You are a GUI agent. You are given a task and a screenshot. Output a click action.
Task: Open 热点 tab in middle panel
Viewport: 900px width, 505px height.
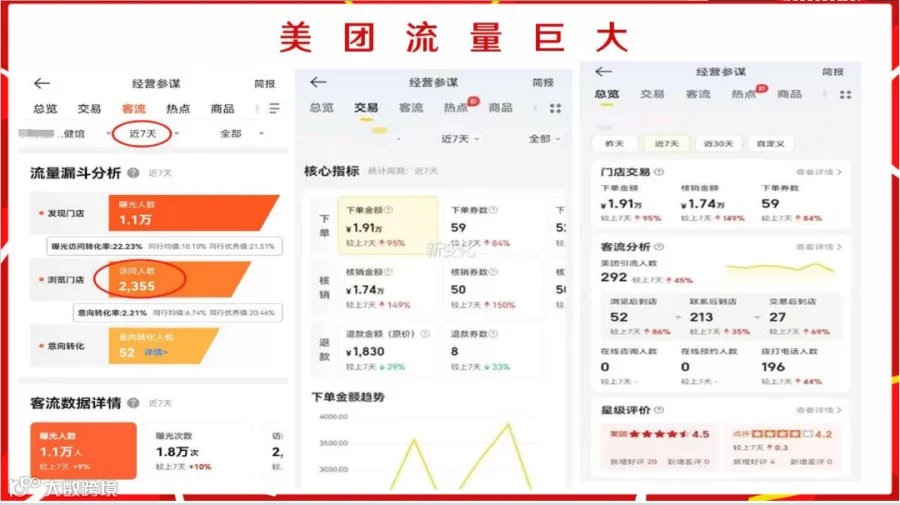456,107
